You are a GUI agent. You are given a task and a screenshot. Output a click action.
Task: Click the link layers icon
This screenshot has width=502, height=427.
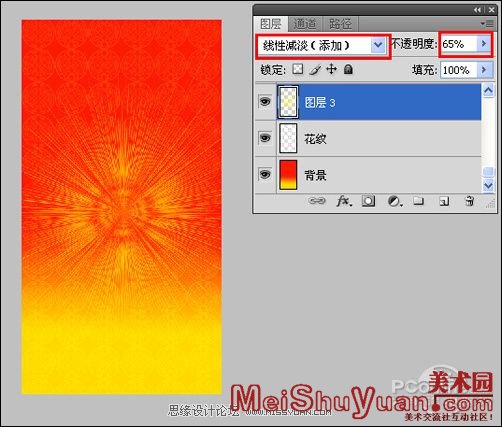click(x=317, y=201)
